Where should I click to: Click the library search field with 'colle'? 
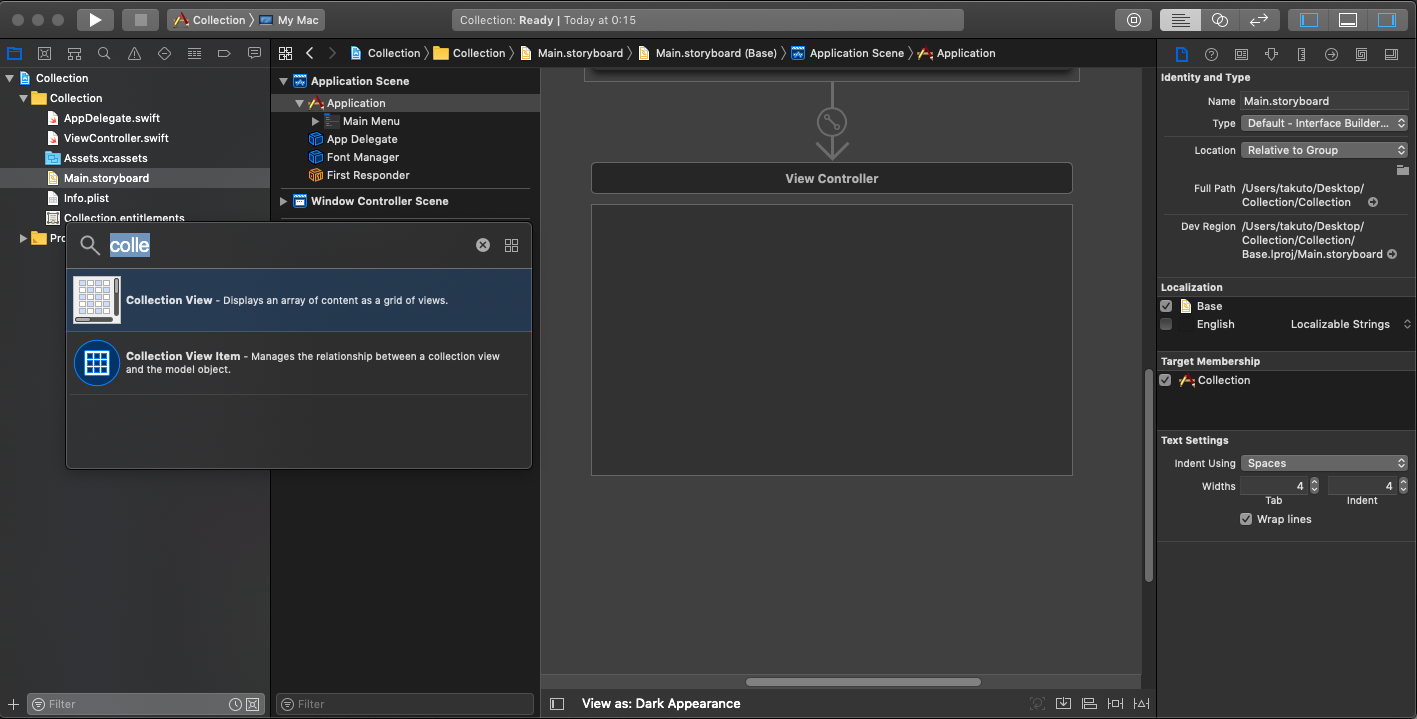point(290,245)
